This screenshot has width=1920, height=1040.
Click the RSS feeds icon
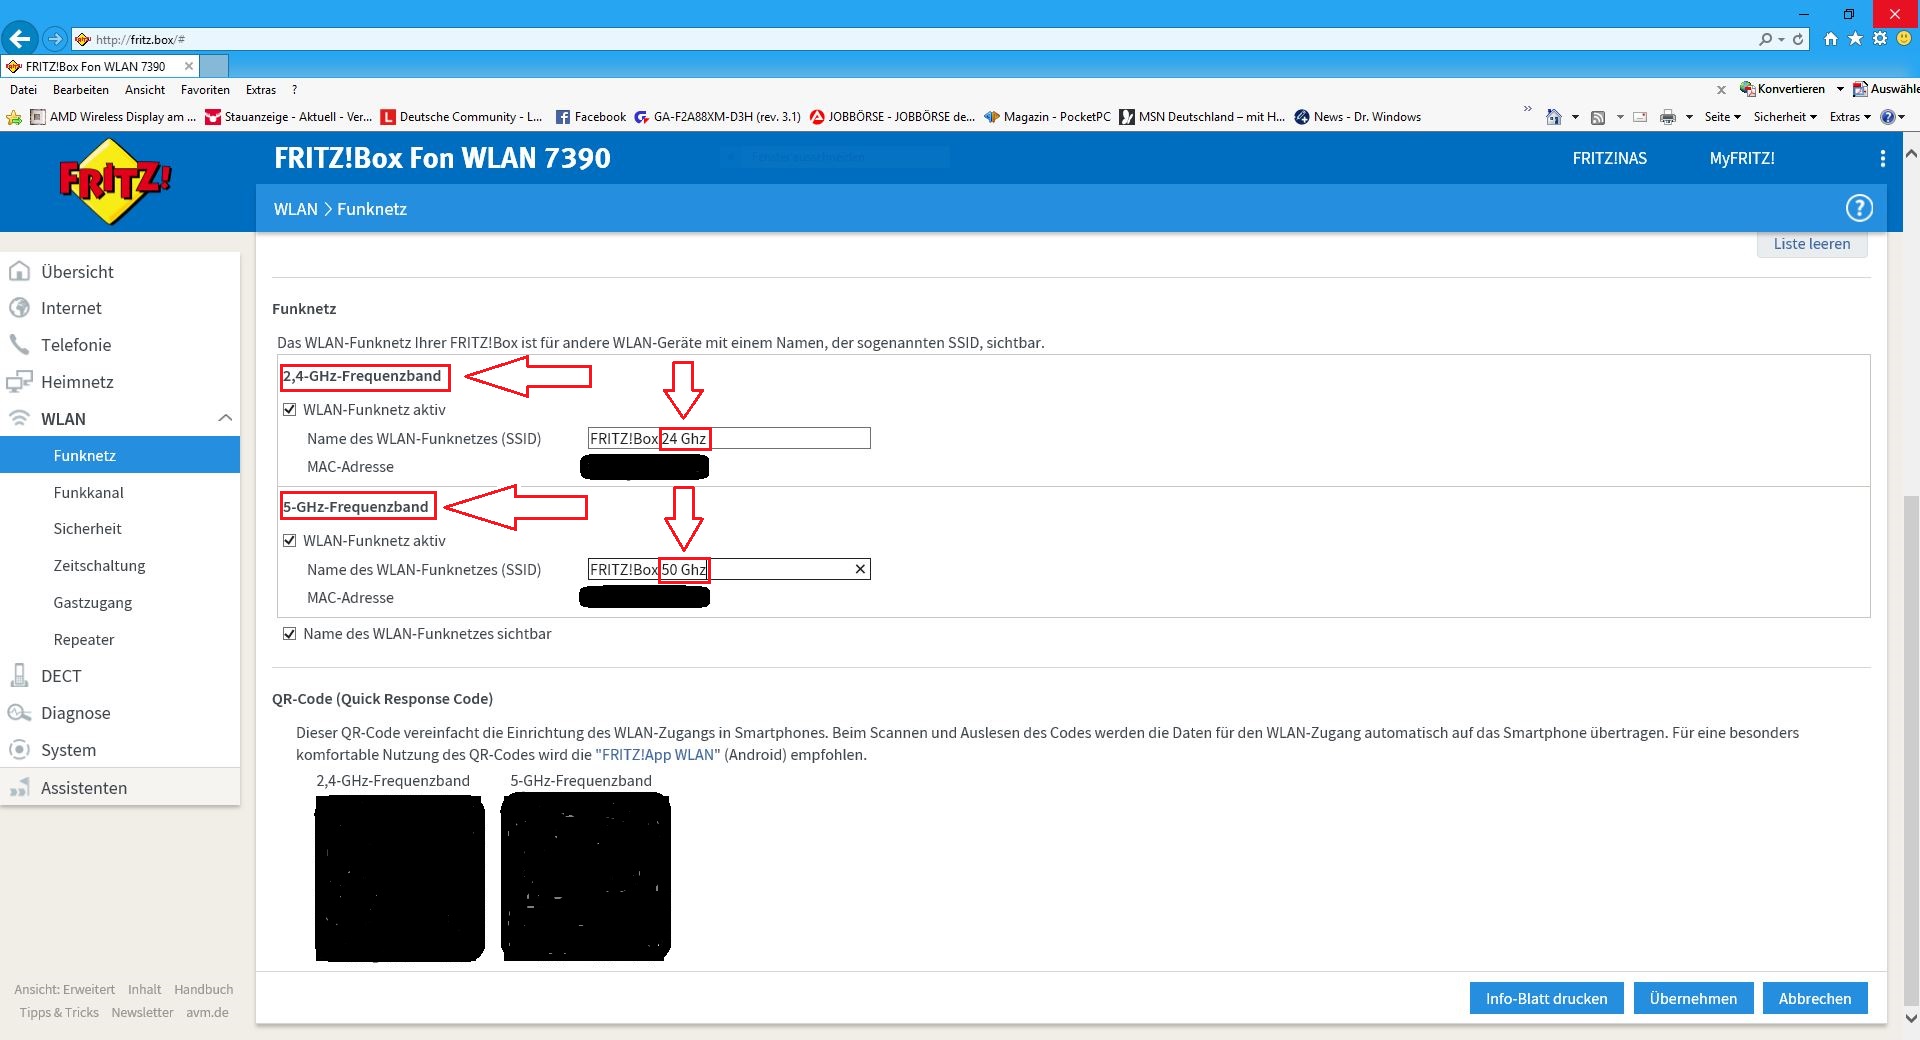coord(1598,117)
